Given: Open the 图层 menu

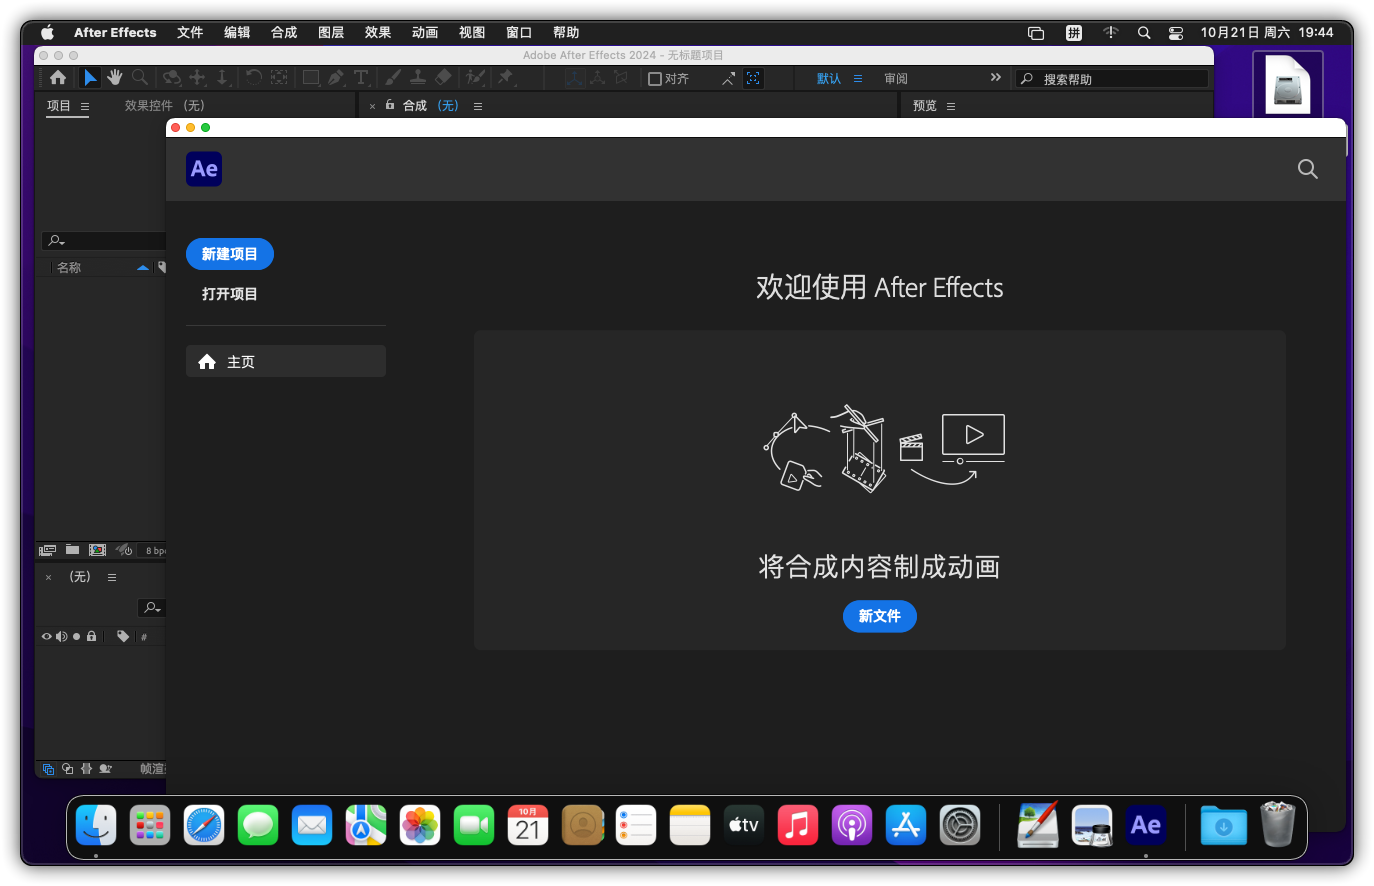Looking at the screenshot, I should 331,32.
